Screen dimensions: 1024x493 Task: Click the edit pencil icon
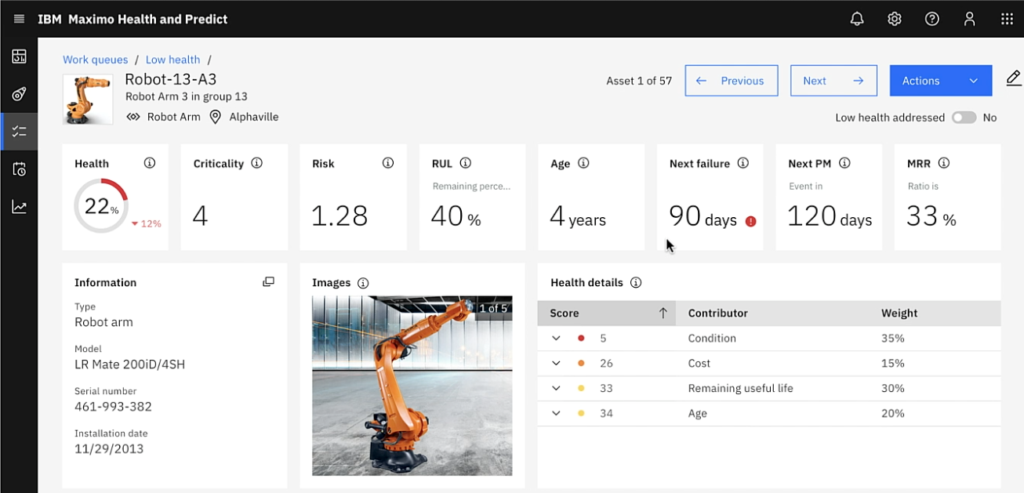(1013, 78)
